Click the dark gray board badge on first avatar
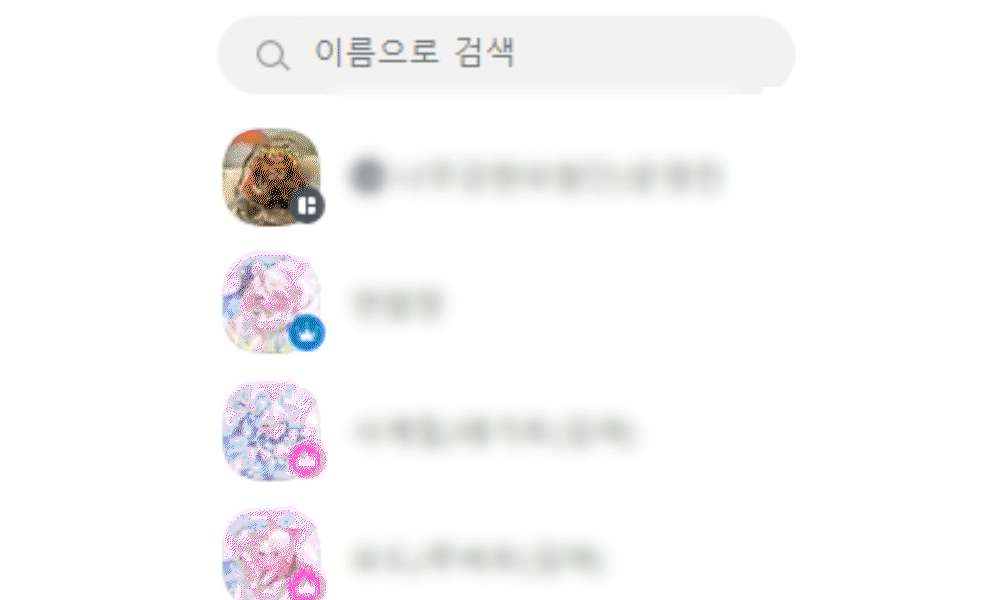1000x600 pixels. [x=307, y=205]
